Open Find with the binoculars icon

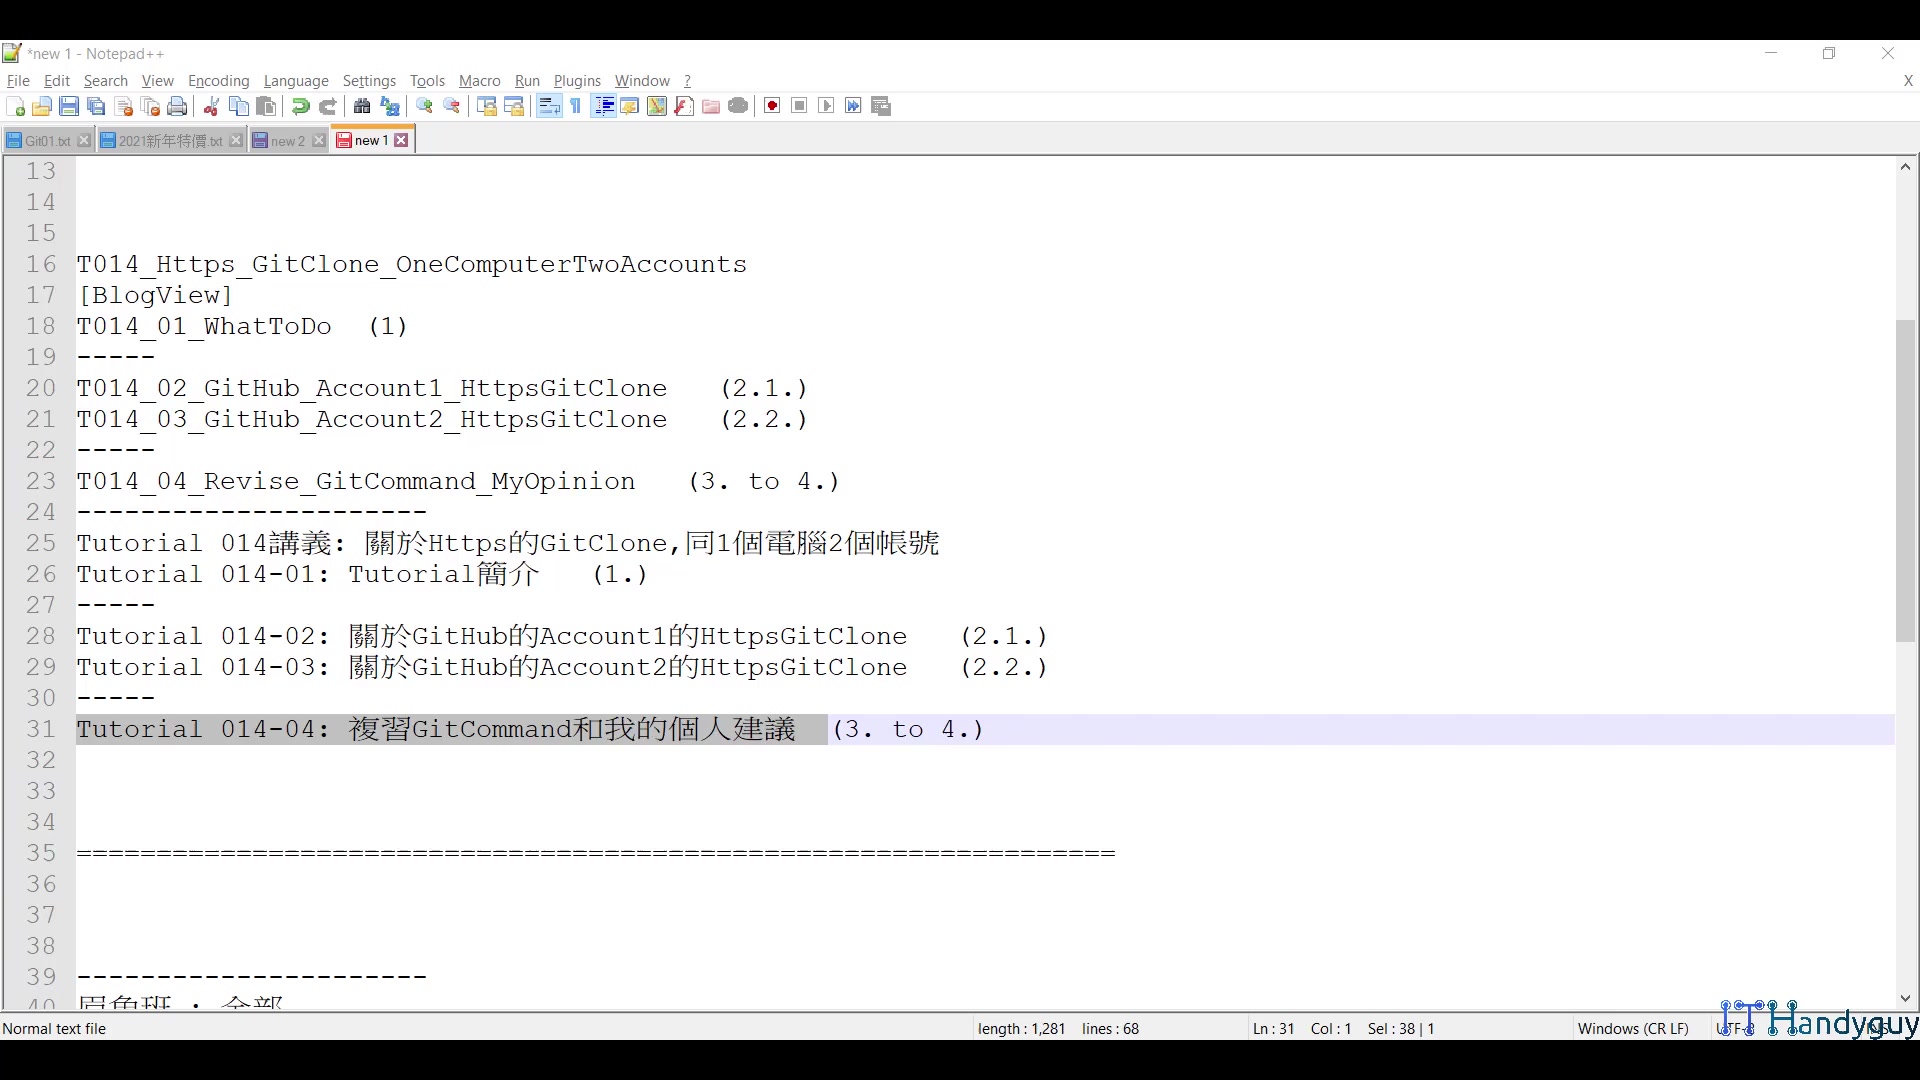pos(362,106)
